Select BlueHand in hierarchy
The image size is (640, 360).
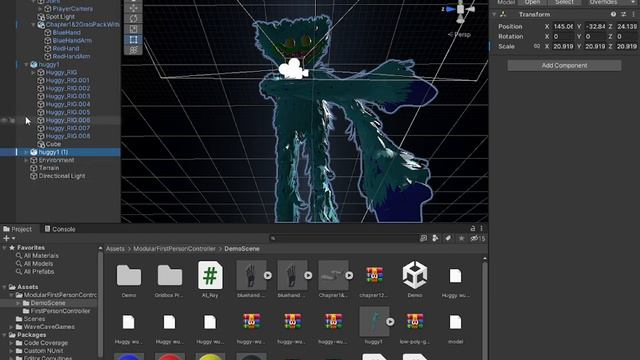click(67, 33)
